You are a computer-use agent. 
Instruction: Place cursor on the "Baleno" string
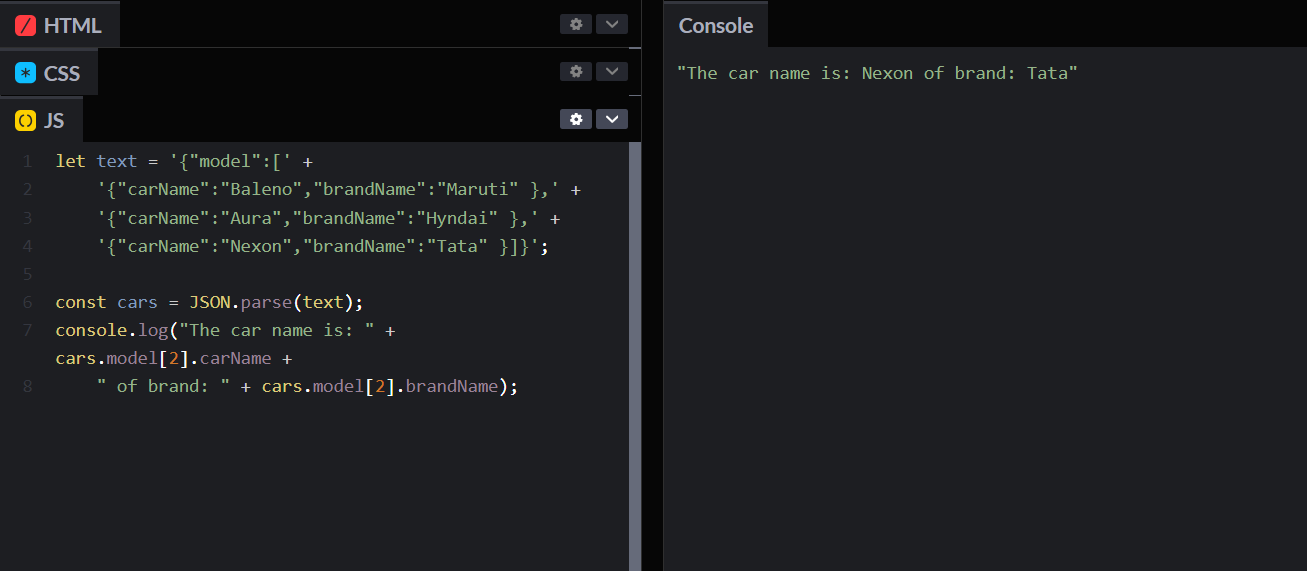(x=262, y=189)
